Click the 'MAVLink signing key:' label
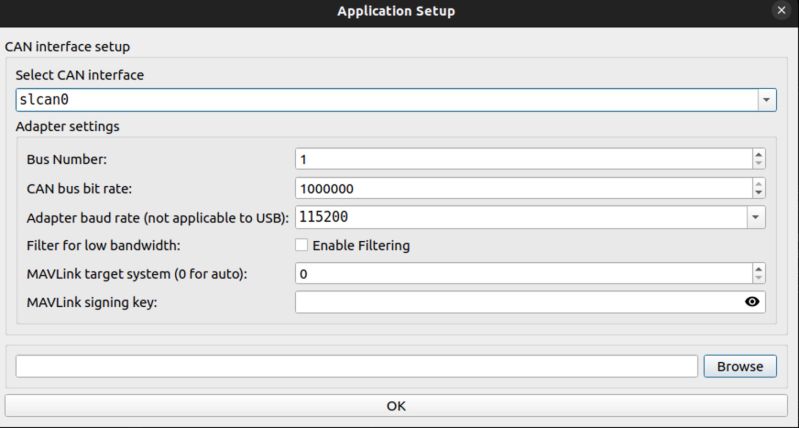799x428 pixels. click(92, 303)
